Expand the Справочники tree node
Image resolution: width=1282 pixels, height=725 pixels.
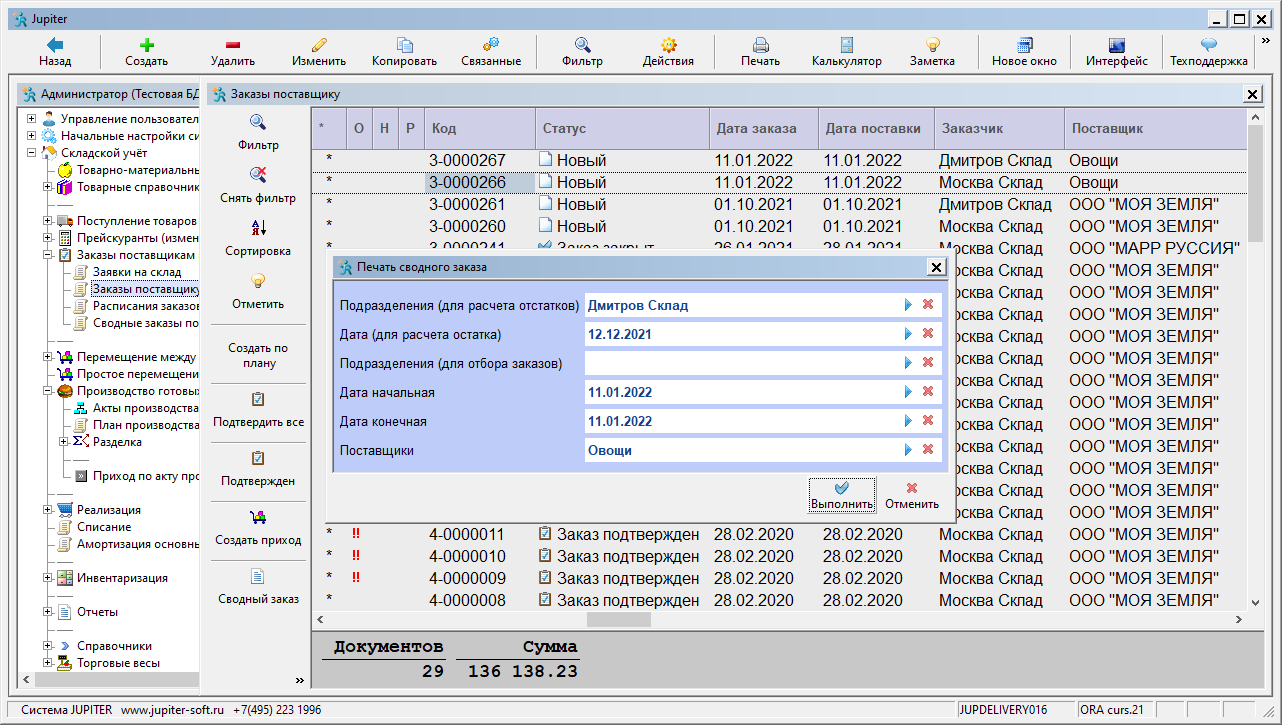point(48,646)
